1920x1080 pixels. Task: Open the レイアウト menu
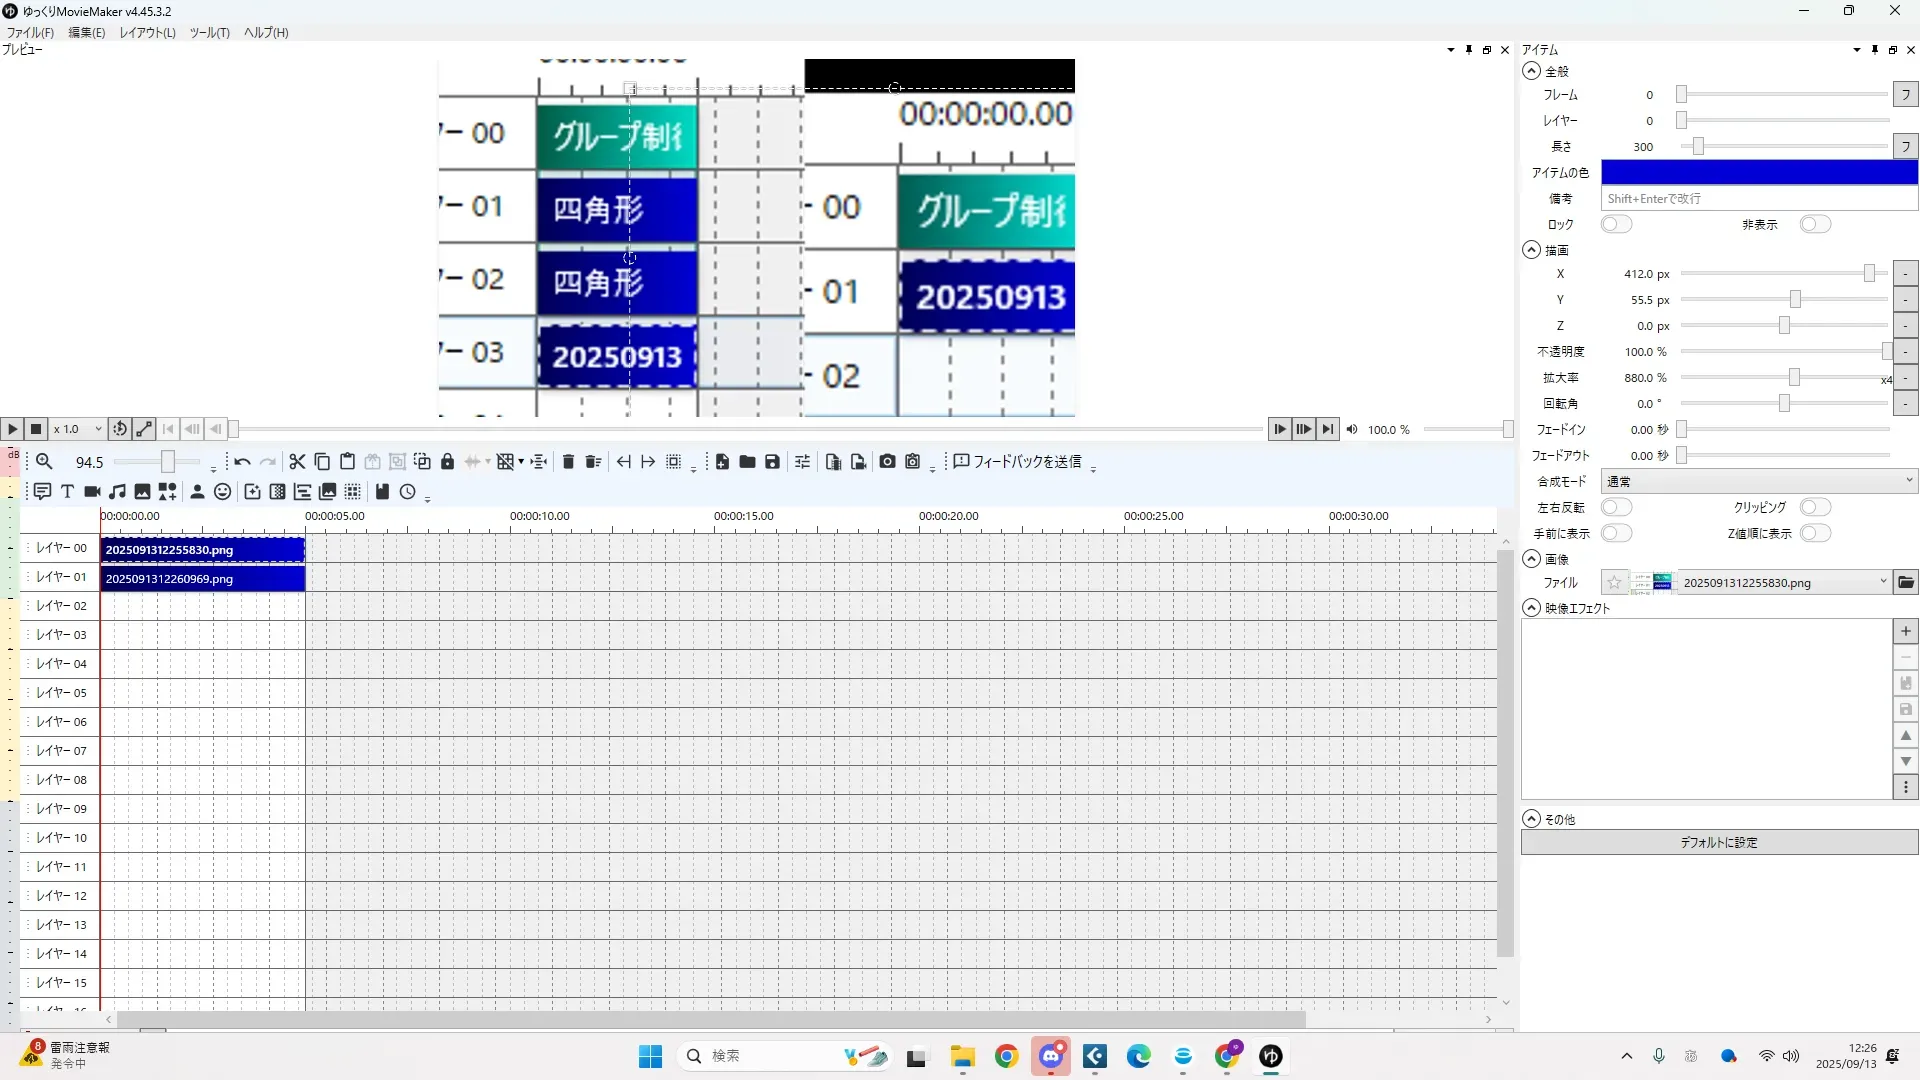[x=147, y=33]
